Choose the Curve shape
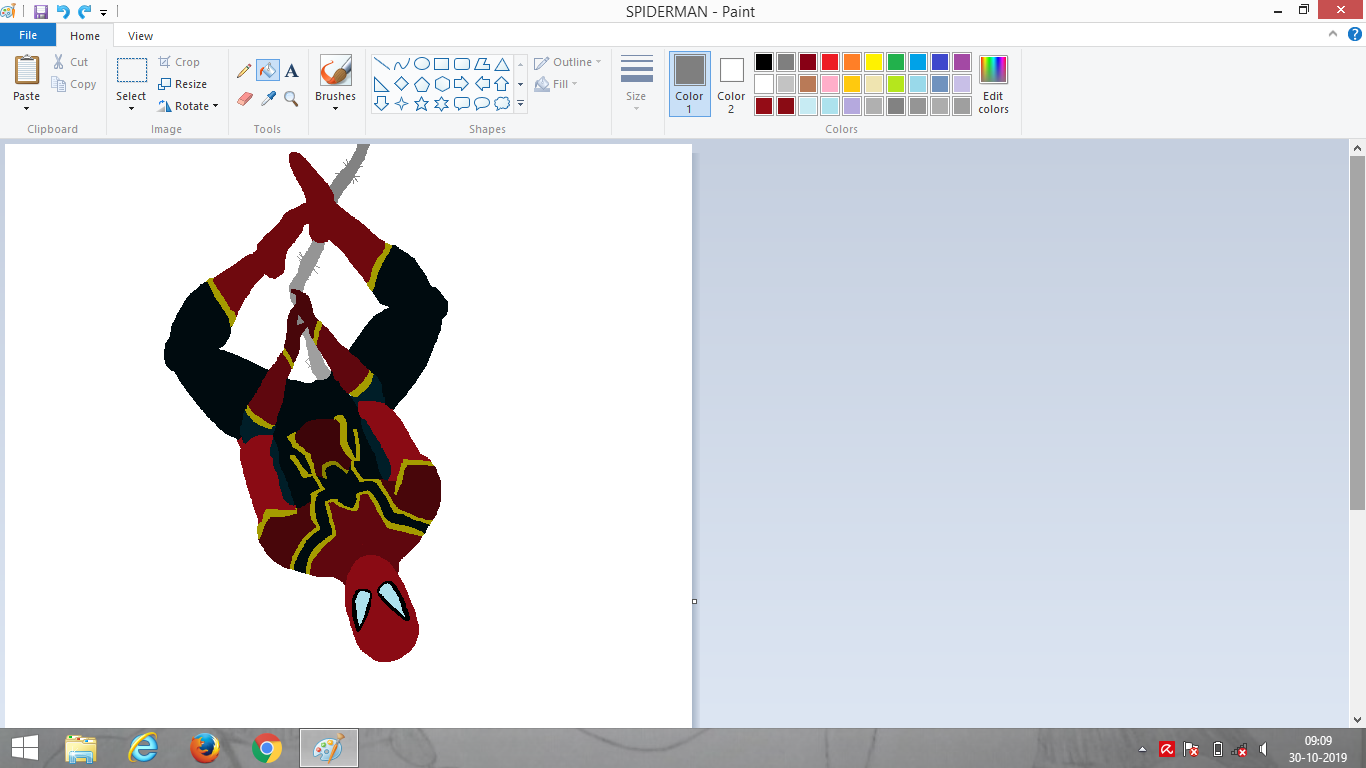This screenshot has height=768, width=1366. coord(402,64)
